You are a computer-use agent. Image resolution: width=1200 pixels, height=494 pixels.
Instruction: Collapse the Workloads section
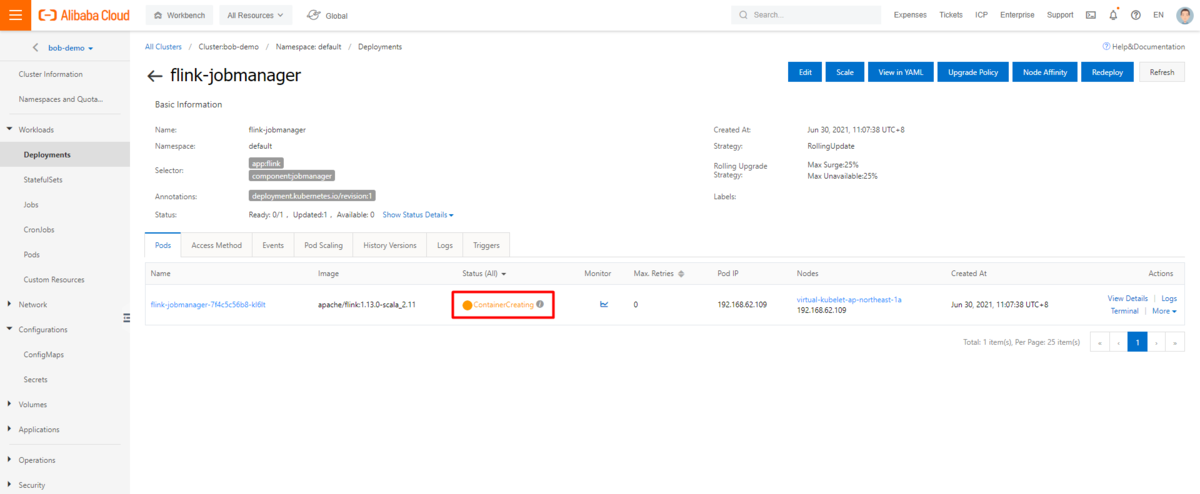click(36, 130)
